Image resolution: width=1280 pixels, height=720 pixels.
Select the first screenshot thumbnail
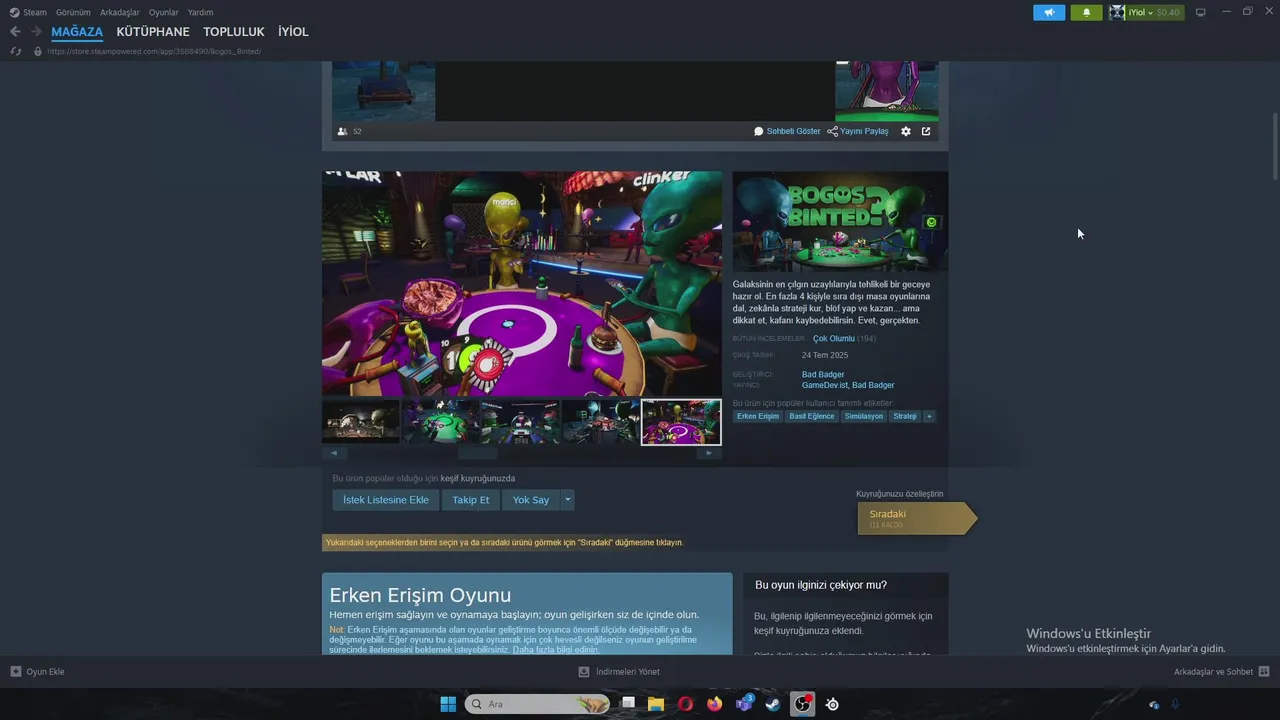click(361, 422)
